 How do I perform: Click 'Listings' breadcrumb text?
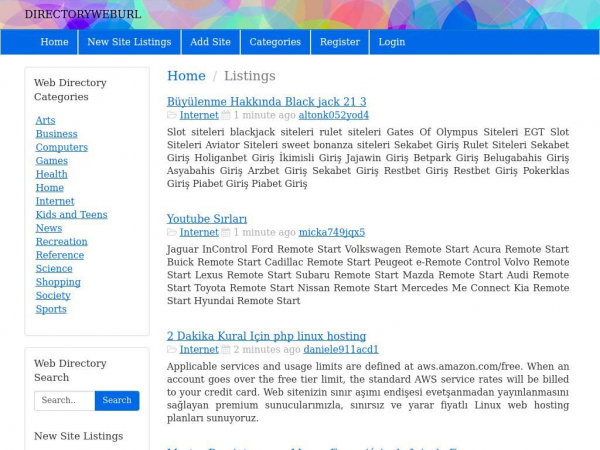(x=250, y=76)
